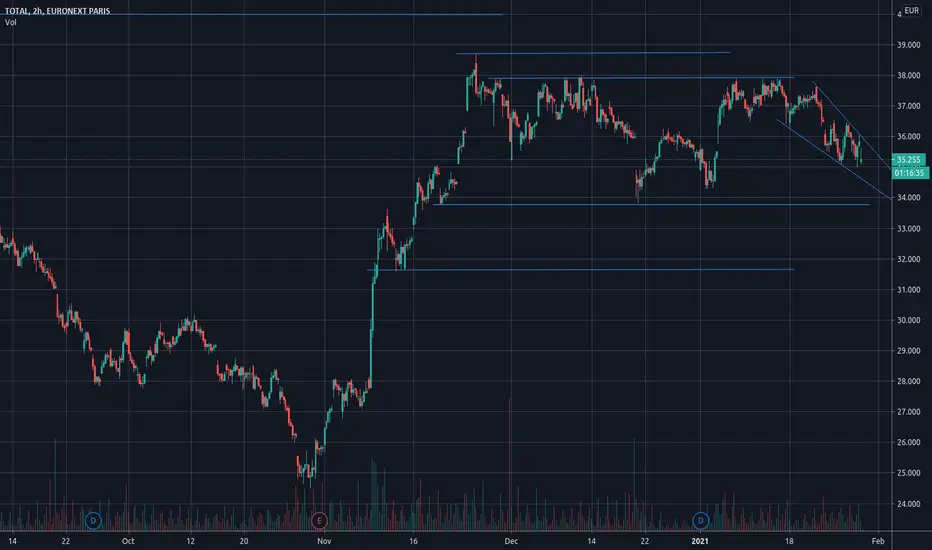Image resolution: width=932 pixels, height=550 pixels.
Task: Click the Nov label on time axis
Action: pos(324,541)
